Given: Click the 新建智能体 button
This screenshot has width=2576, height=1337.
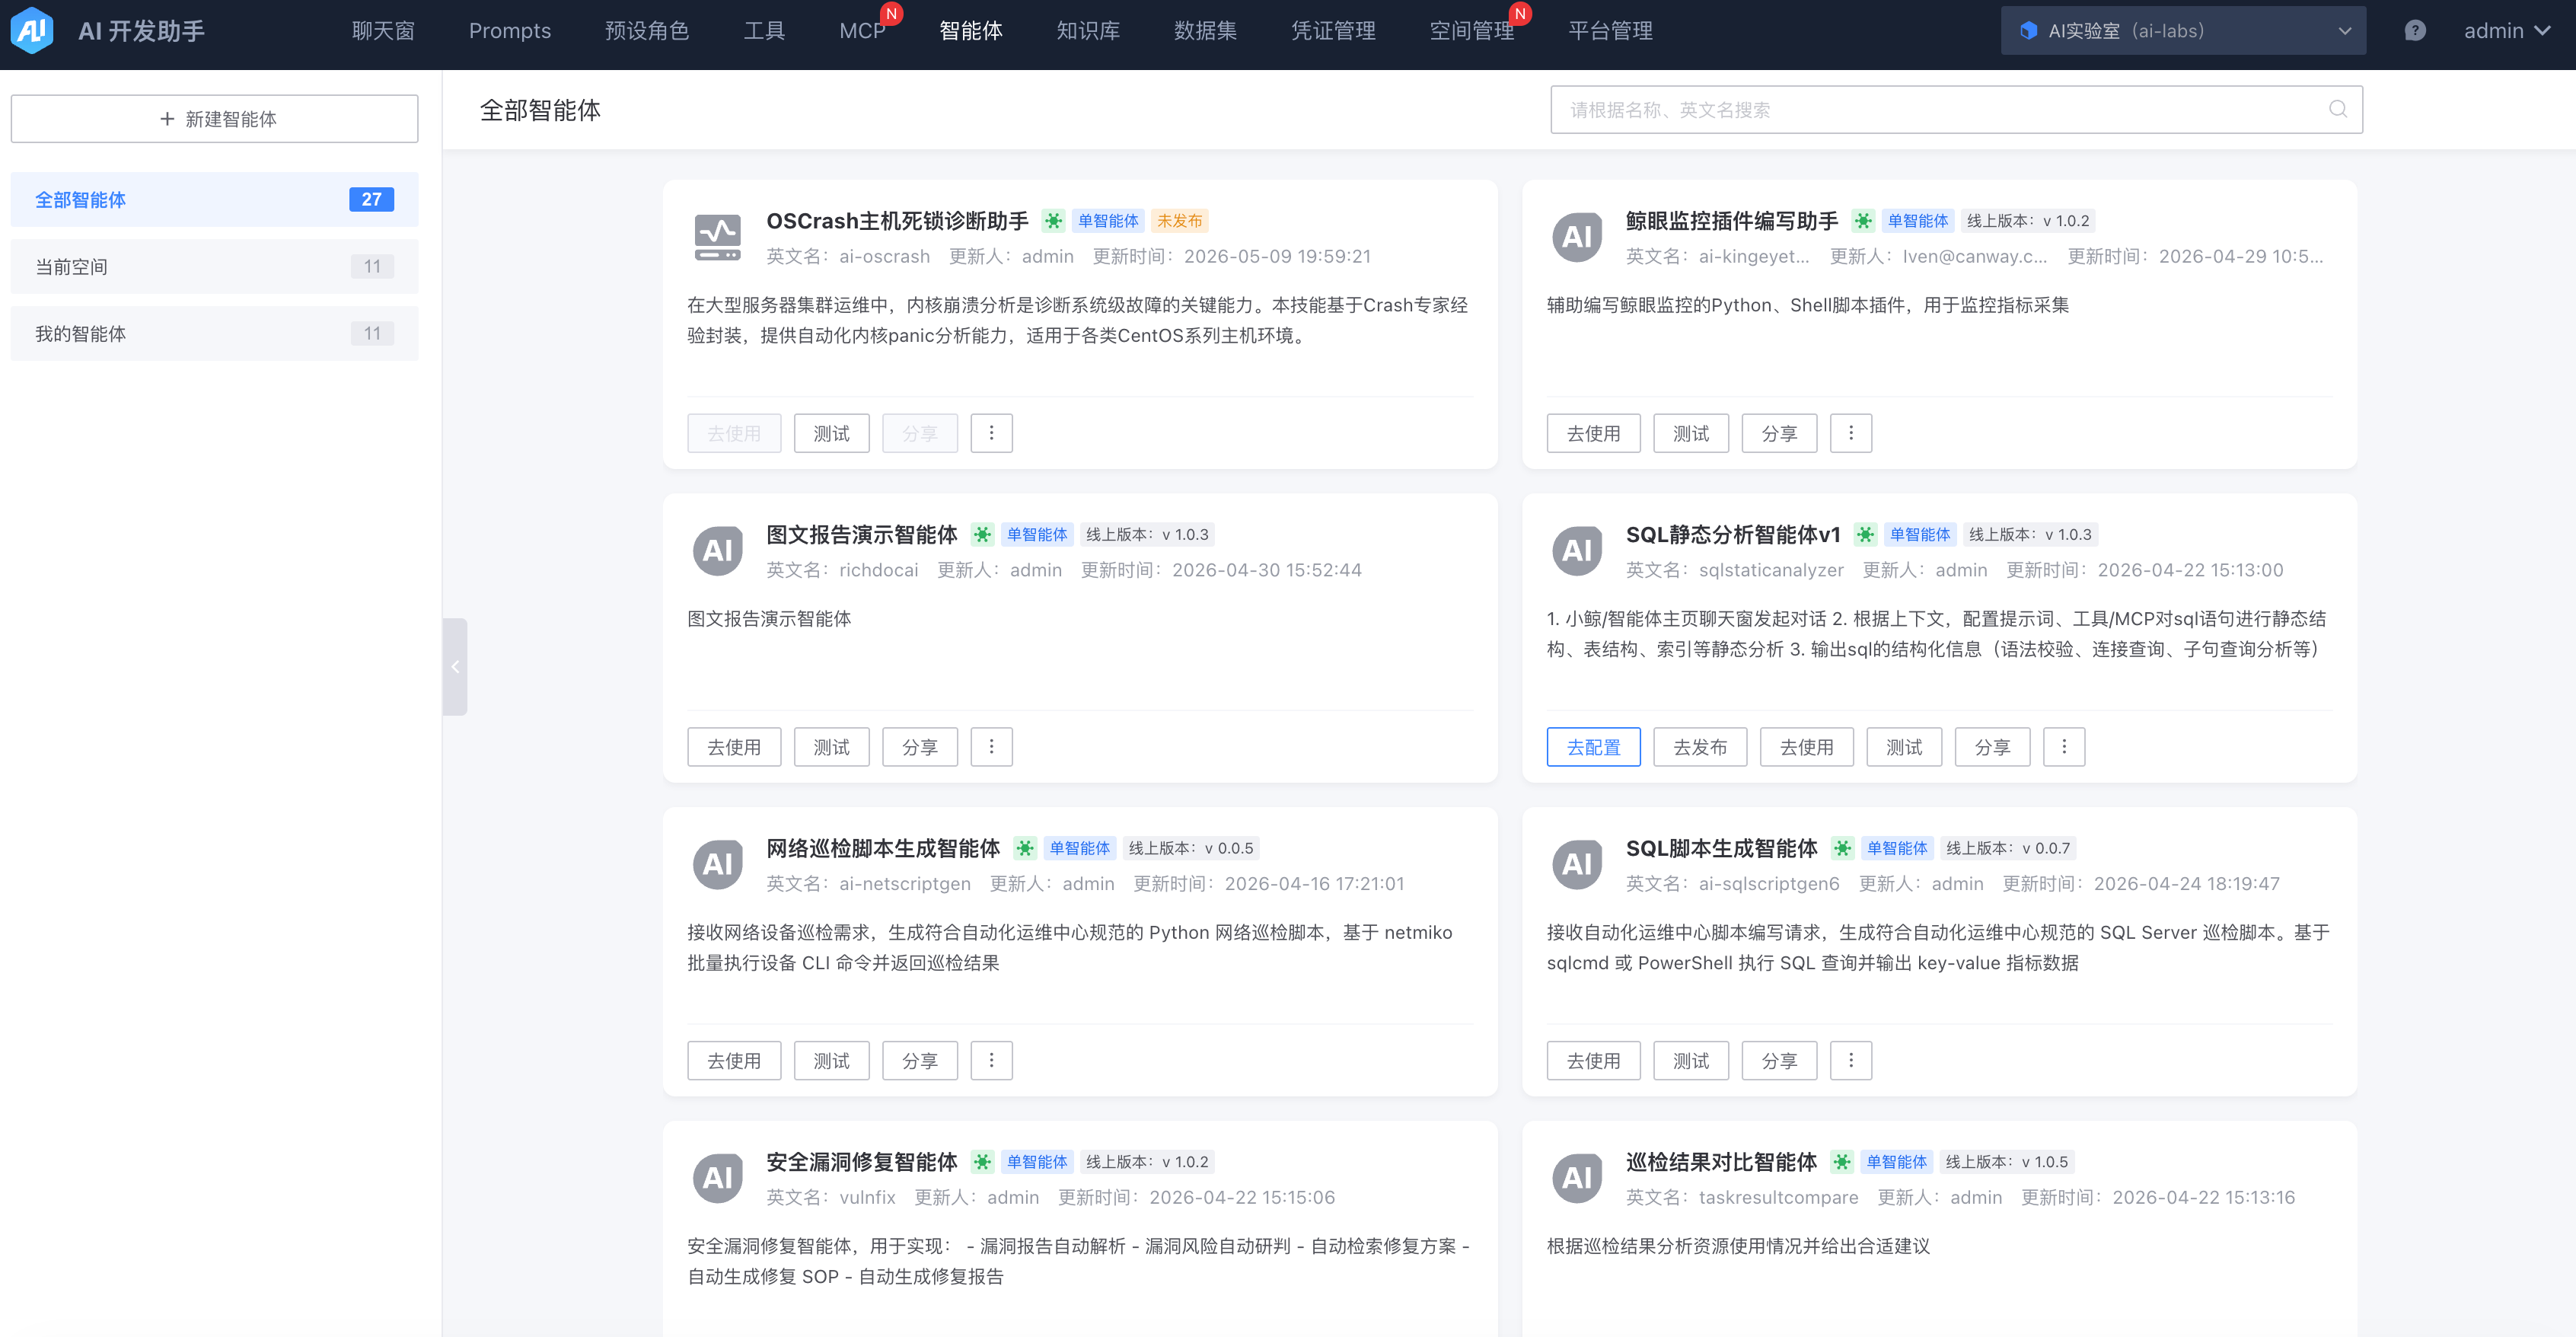Looking at the screenshot, I should coord(214,119).
